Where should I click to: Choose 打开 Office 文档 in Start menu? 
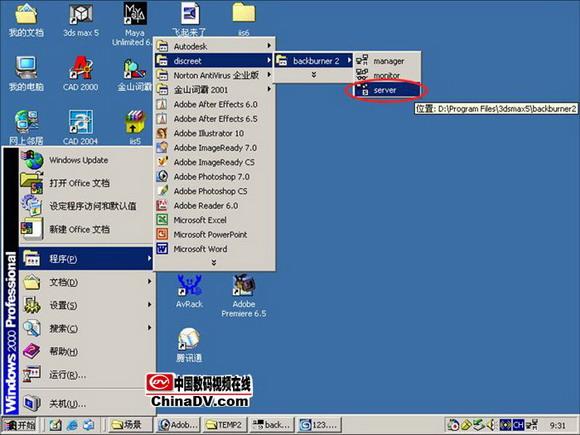pyautogui.click(x=86, y=183)
